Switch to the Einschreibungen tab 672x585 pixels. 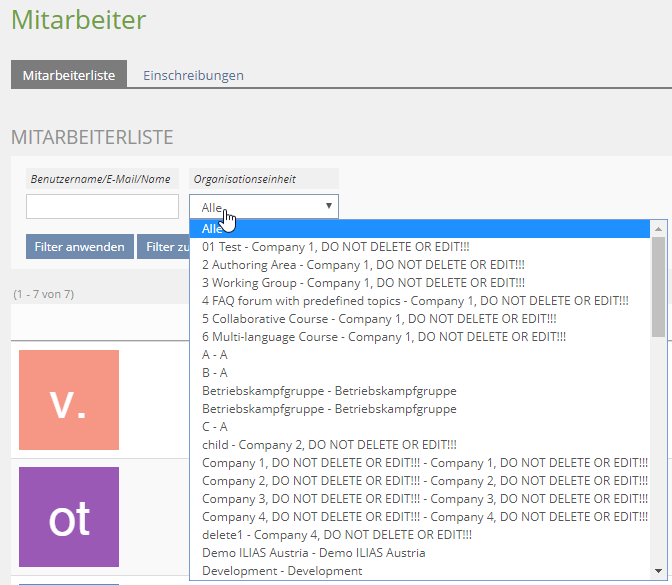pos(193,75)
